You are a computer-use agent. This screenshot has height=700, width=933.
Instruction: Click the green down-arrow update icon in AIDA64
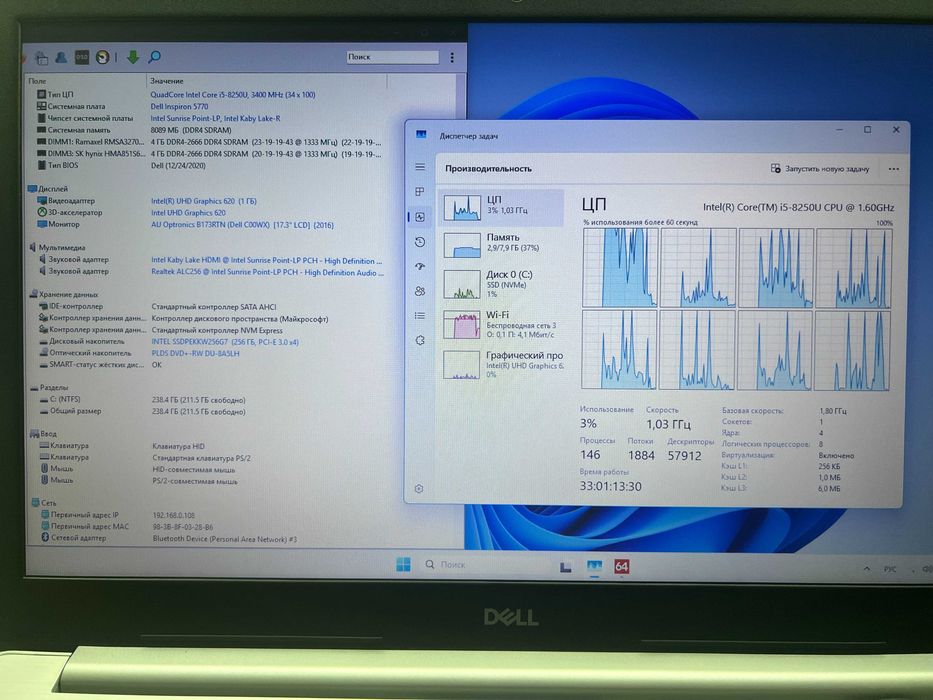point(133,57)
